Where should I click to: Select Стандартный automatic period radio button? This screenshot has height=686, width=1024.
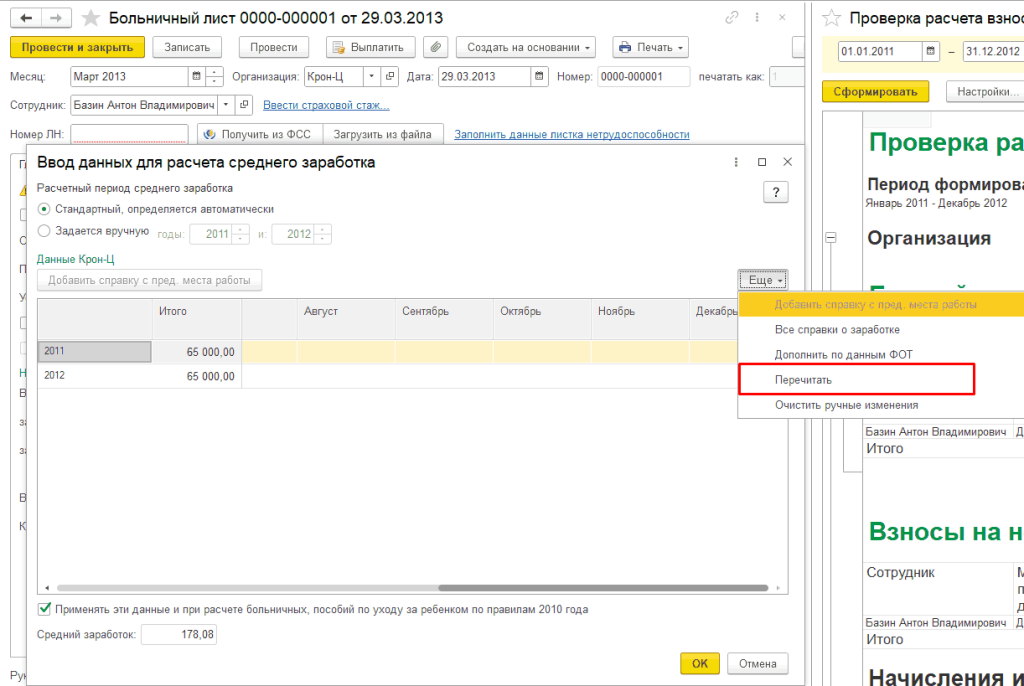pos(44,209)
